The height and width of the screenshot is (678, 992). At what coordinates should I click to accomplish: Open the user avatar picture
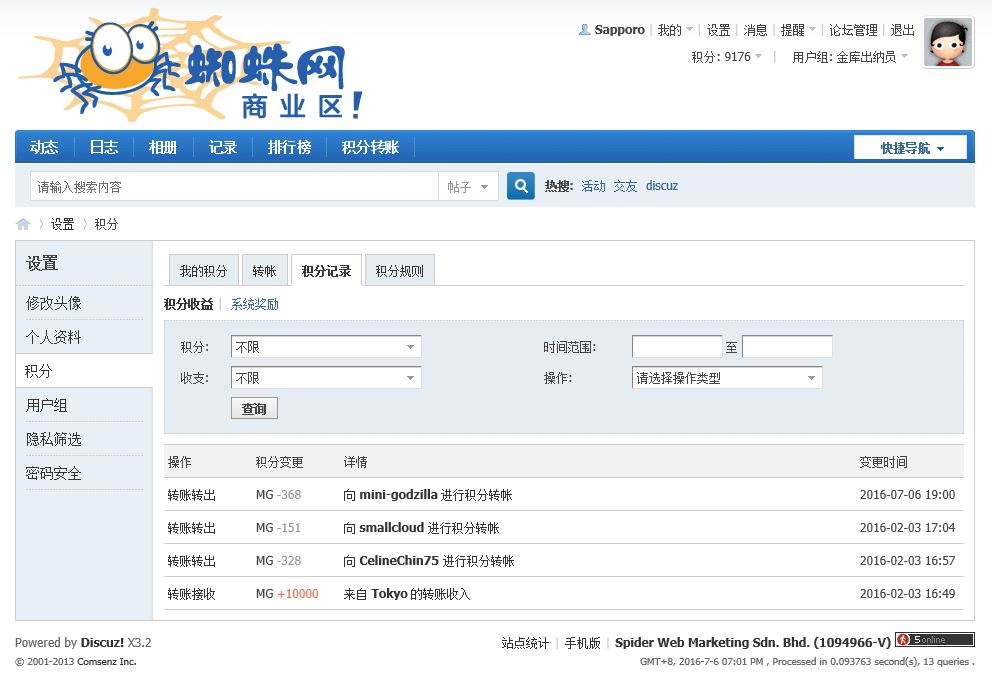click(x=947, y=43)
